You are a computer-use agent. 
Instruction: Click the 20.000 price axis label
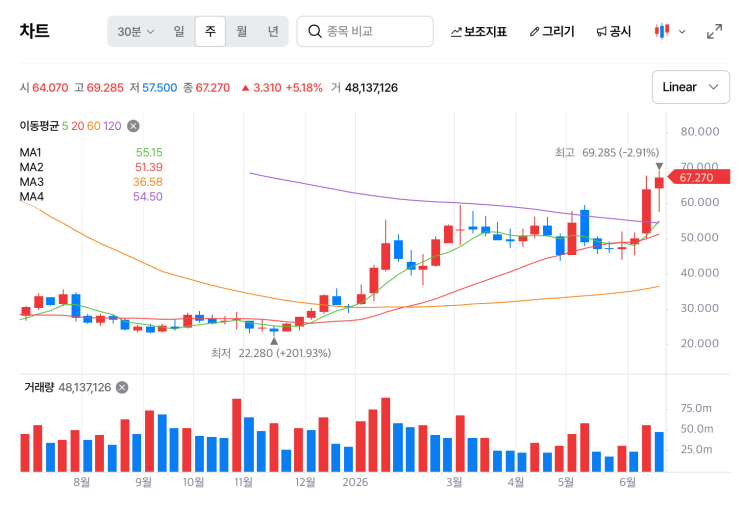(700, 344)
